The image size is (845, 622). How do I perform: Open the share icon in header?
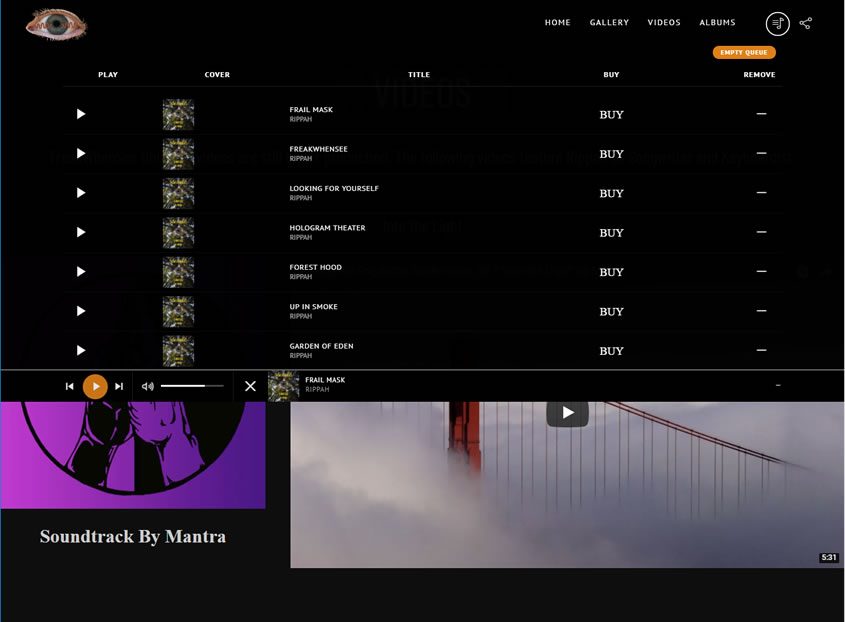point(806,23)
